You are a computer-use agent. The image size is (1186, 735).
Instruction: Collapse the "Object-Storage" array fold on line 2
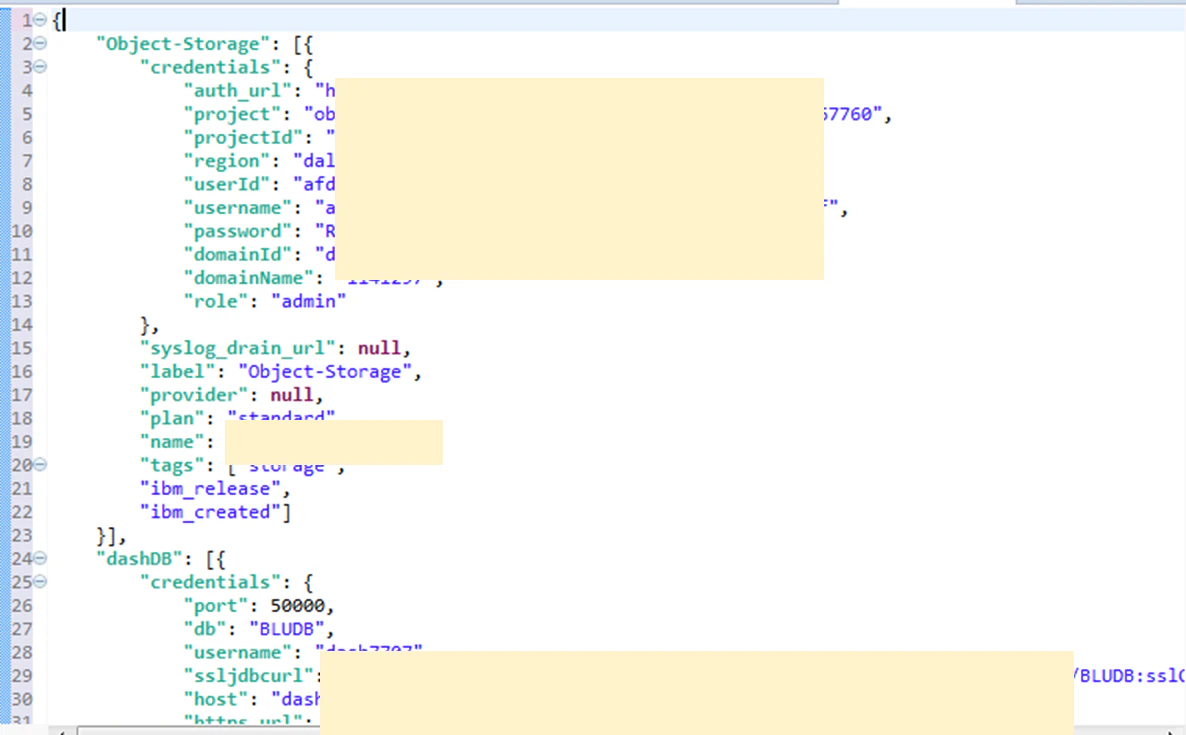pos(40,44)
